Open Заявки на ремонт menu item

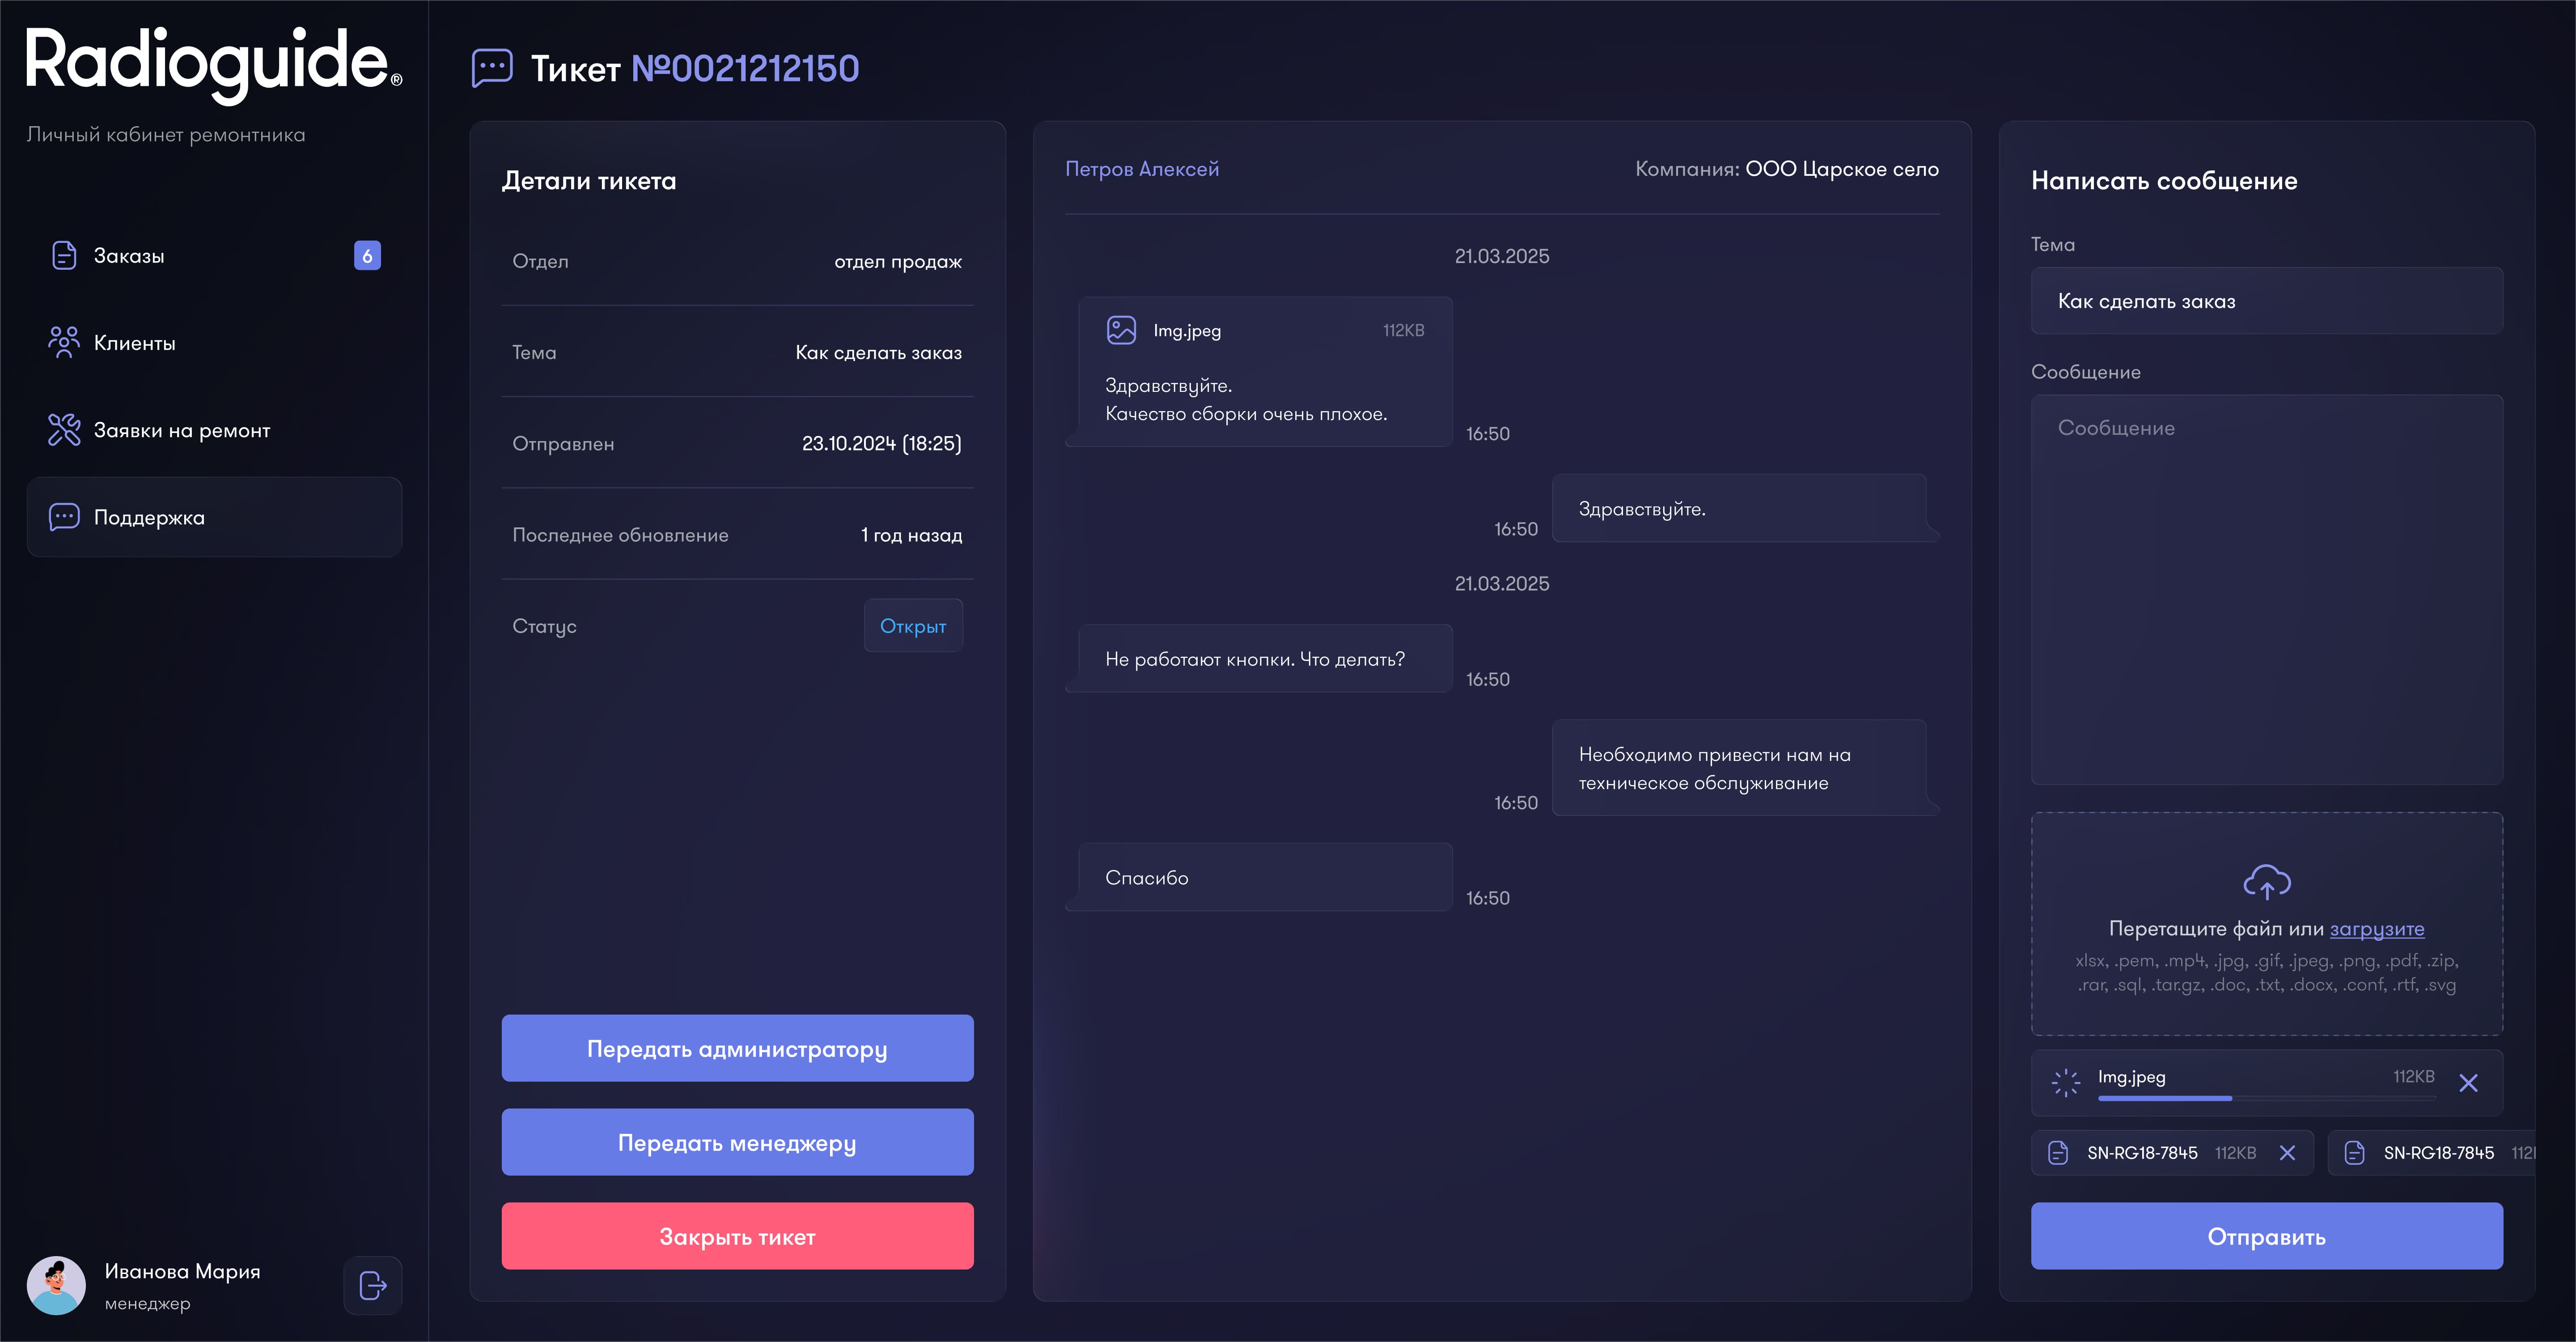click(214, 430)
